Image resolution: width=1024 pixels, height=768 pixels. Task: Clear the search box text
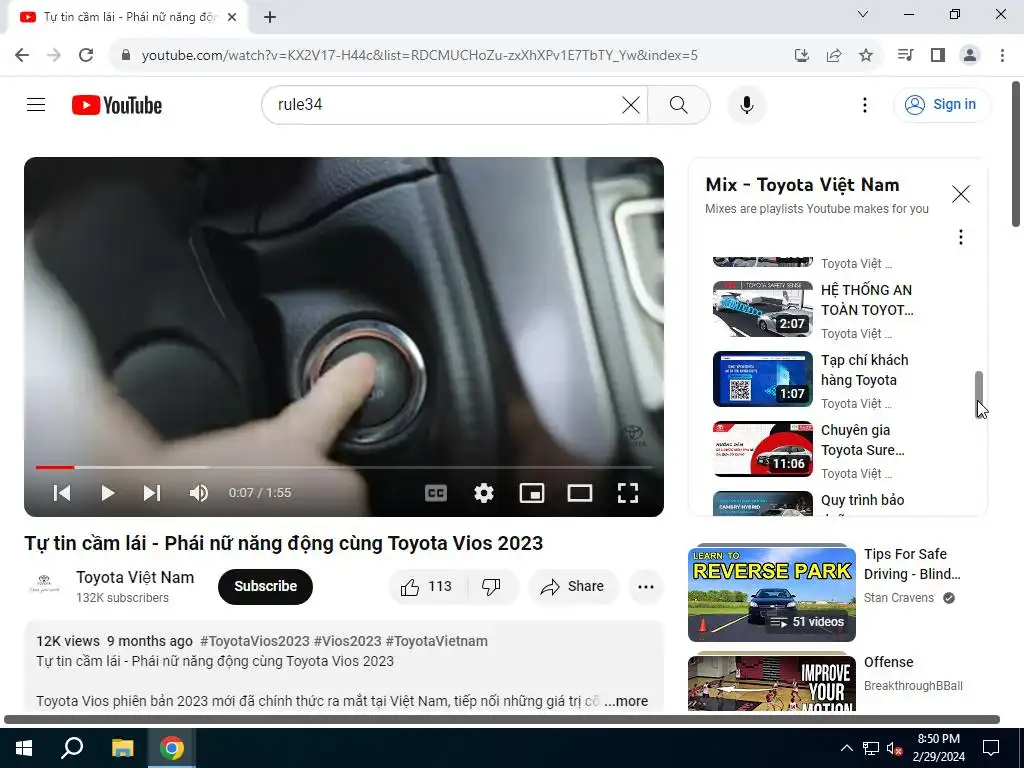(x=631, y=104)
